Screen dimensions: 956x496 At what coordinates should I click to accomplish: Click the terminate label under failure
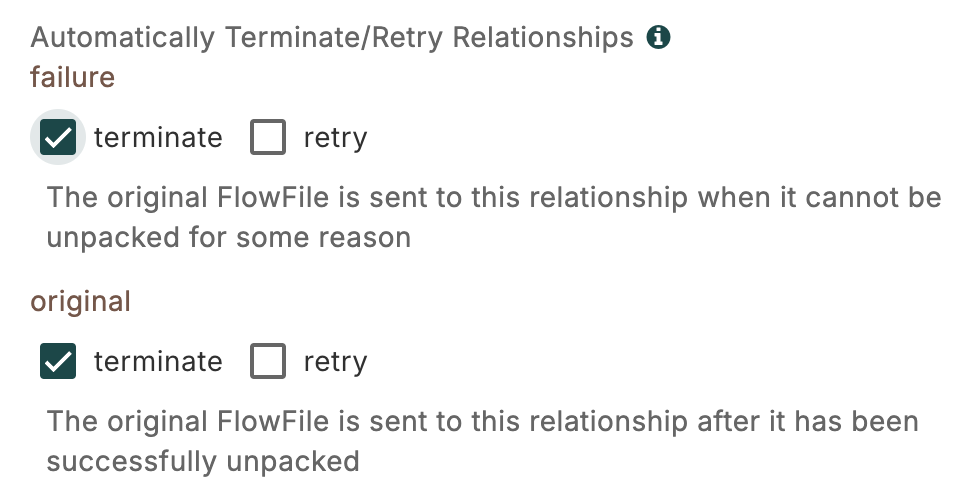(x=158, y=138)
